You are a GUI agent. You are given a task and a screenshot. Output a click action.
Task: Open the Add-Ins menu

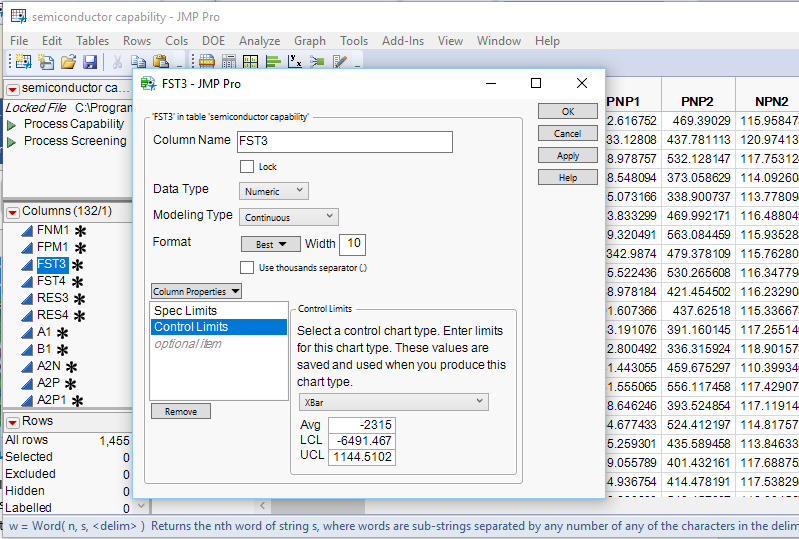click(x=403, y=41)
